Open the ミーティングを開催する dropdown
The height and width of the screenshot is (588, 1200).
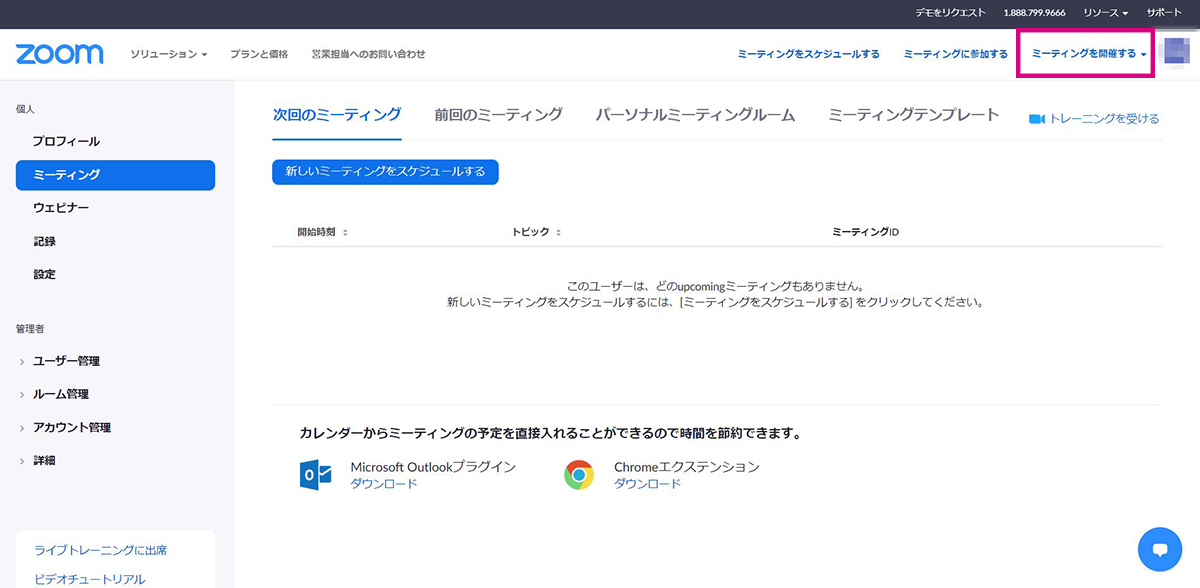(x=1089, y=54)
